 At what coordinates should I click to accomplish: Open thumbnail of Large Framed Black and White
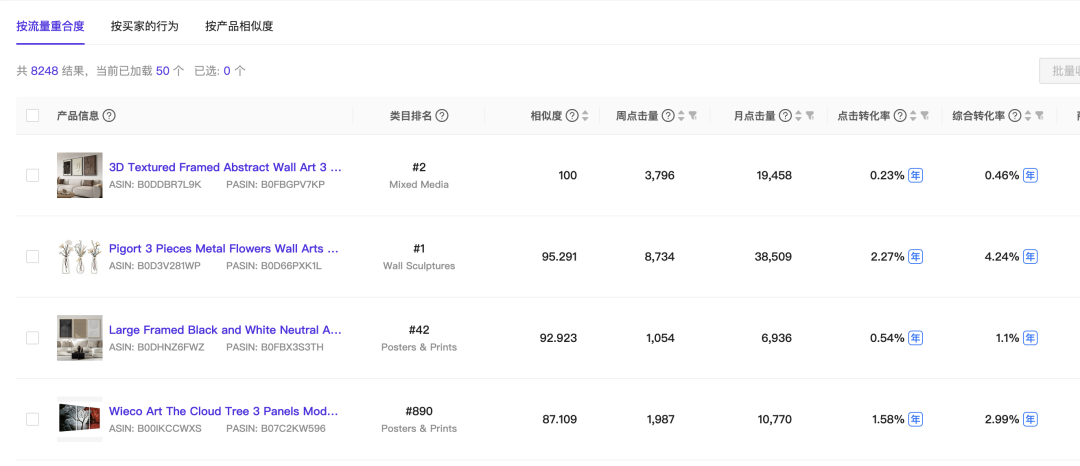80,337
